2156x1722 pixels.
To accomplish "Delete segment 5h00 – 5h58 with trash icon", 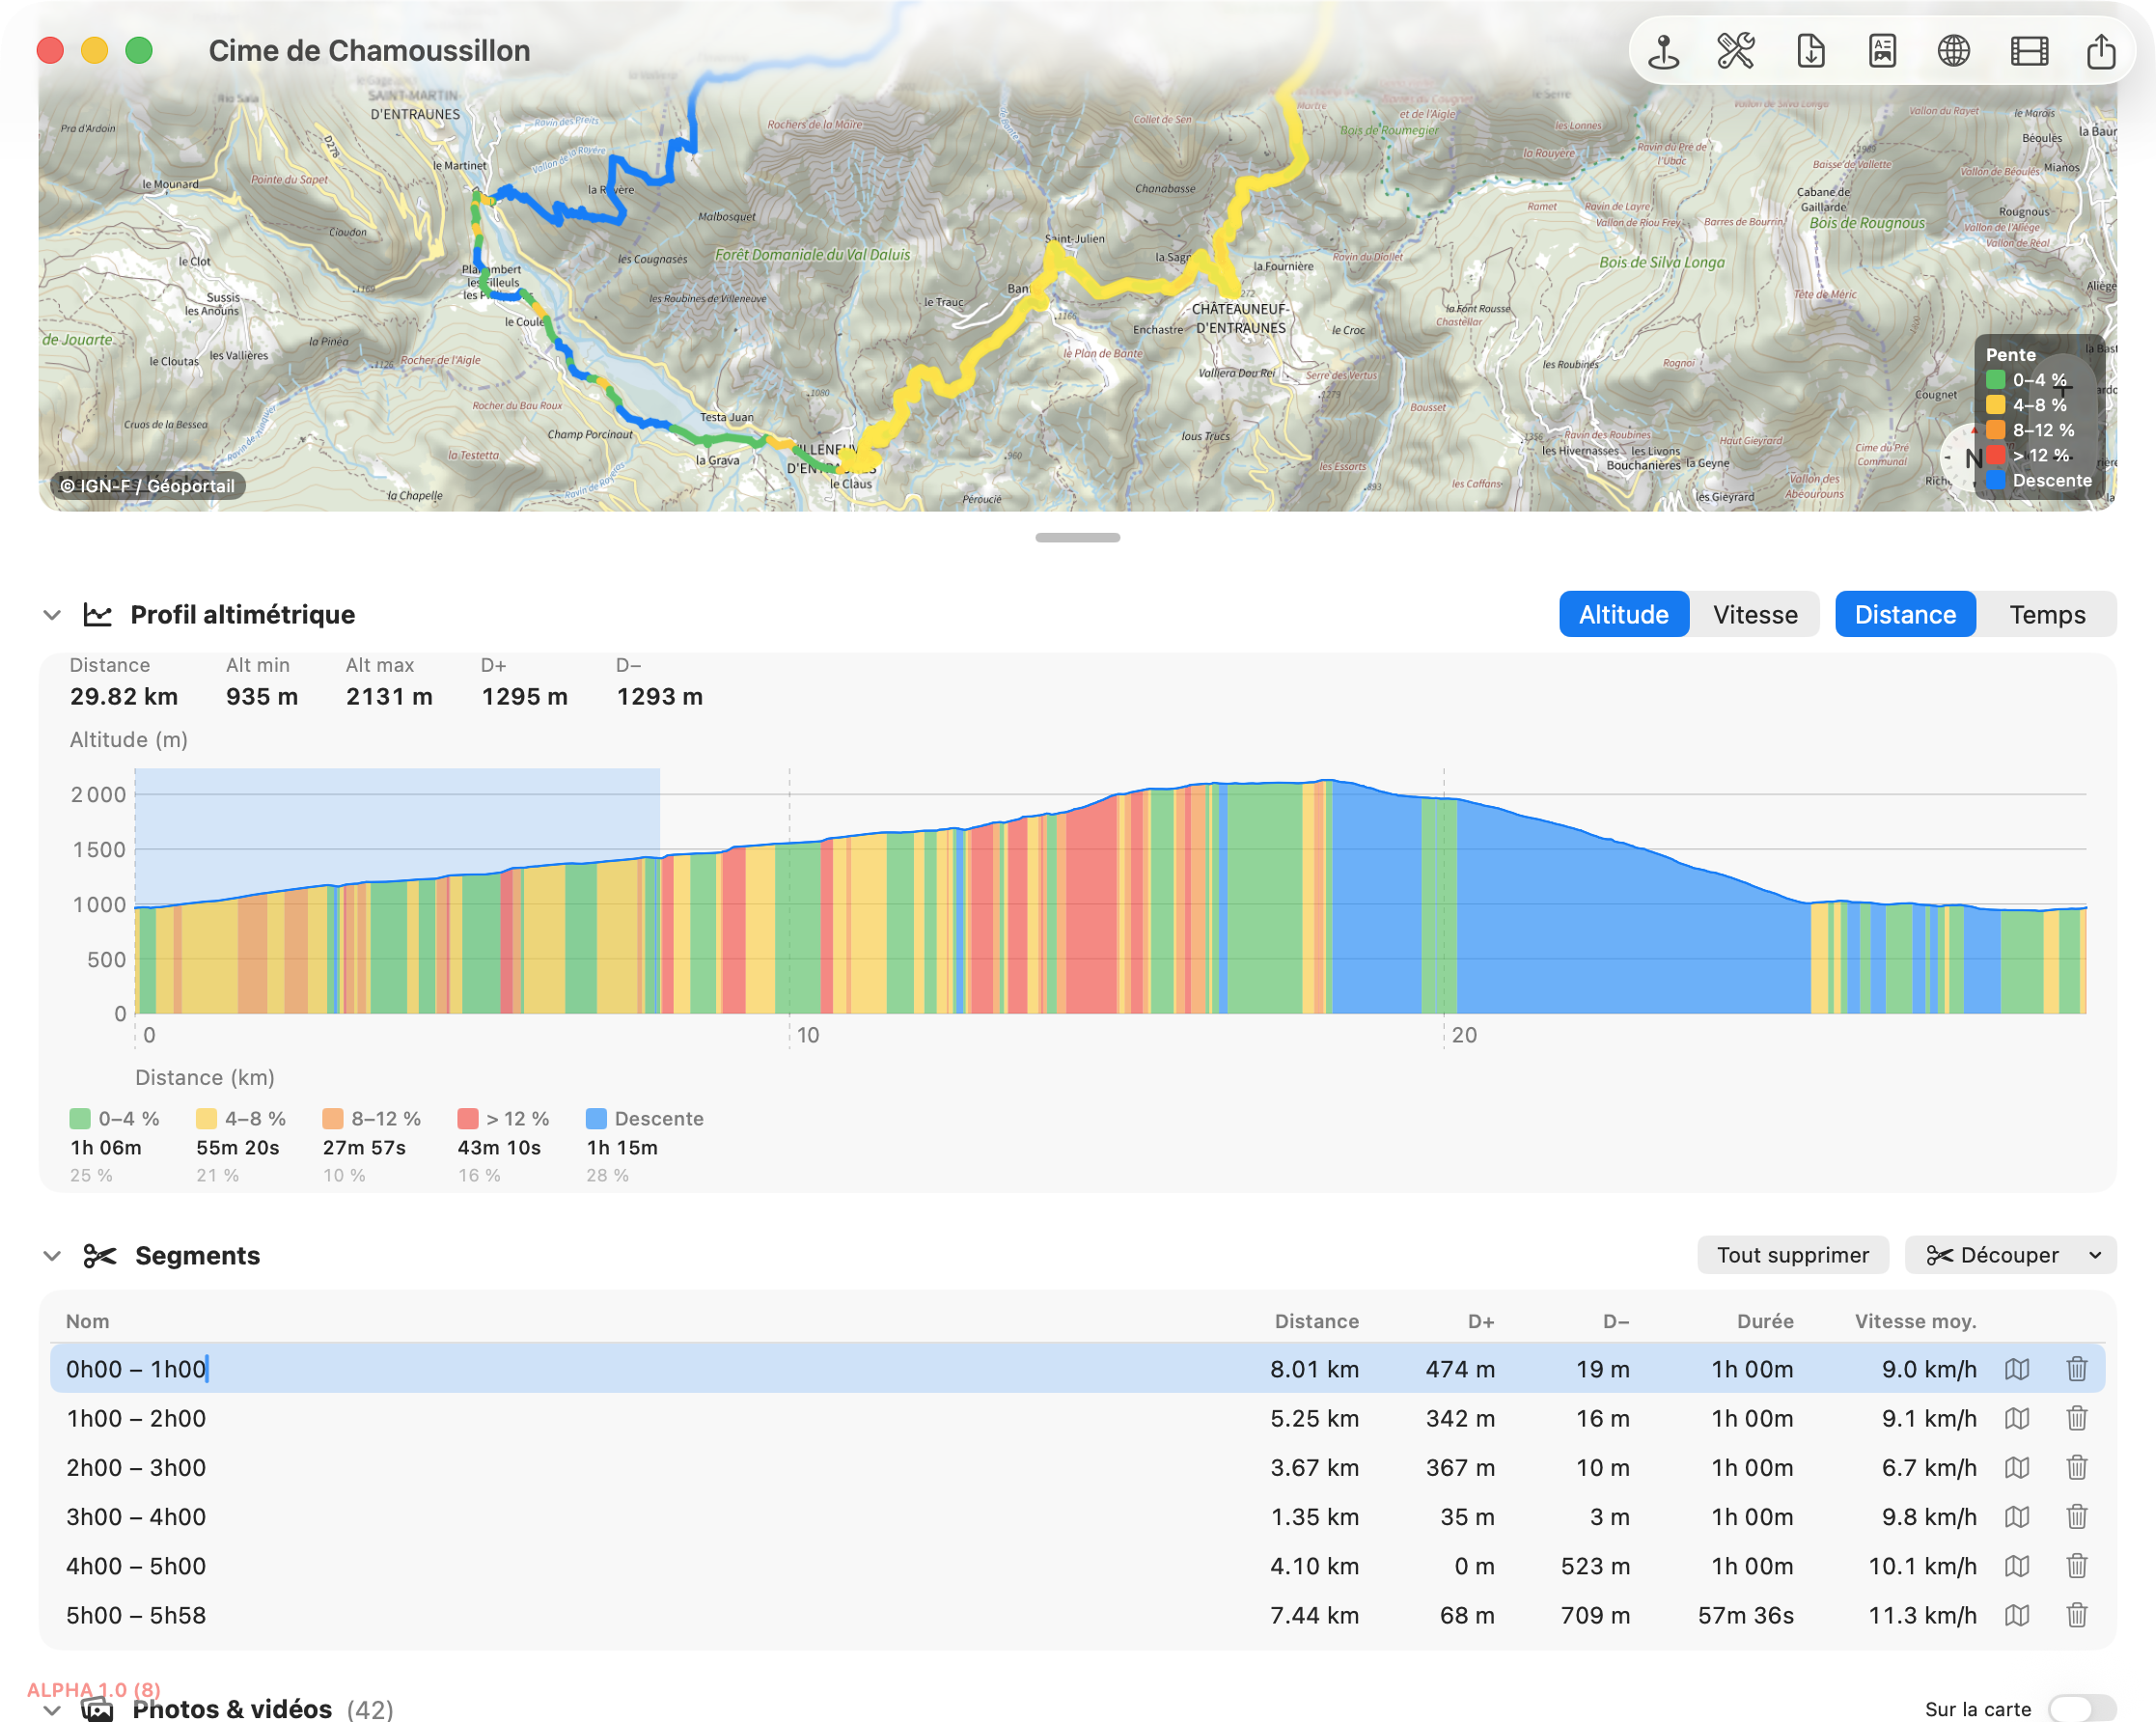I will click(2077, 1615).
